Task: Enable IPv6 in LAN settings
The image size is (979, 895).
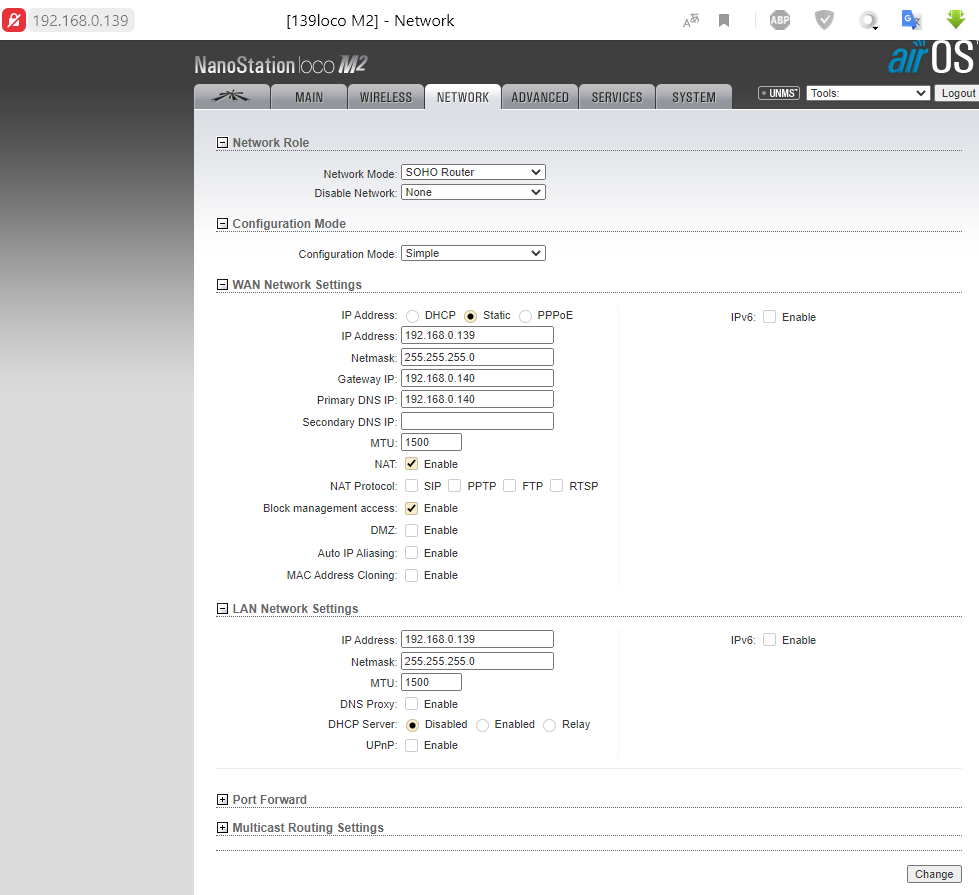Action: pos(770,640)
